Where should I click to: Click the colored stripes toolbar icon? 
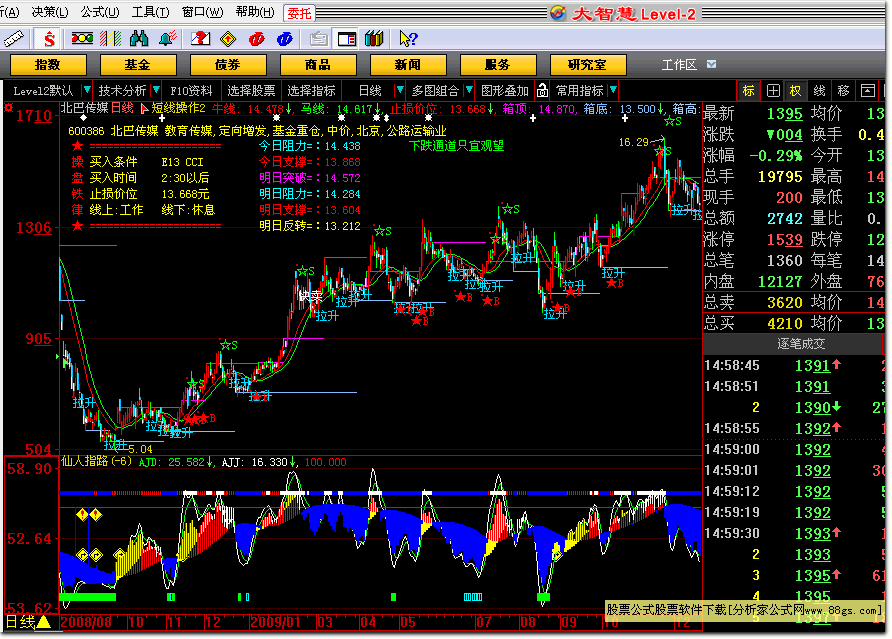coord(110,39)
